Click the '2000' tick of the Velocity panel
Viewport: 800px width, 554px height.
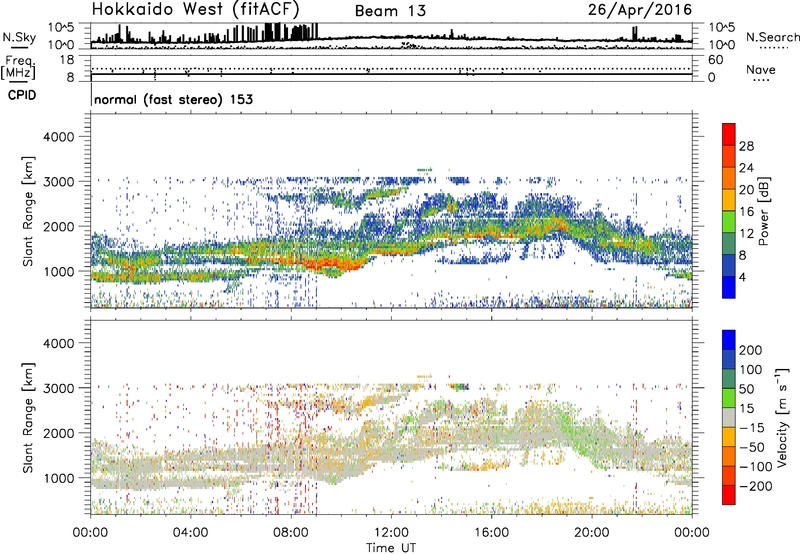[x=58, y=433]
